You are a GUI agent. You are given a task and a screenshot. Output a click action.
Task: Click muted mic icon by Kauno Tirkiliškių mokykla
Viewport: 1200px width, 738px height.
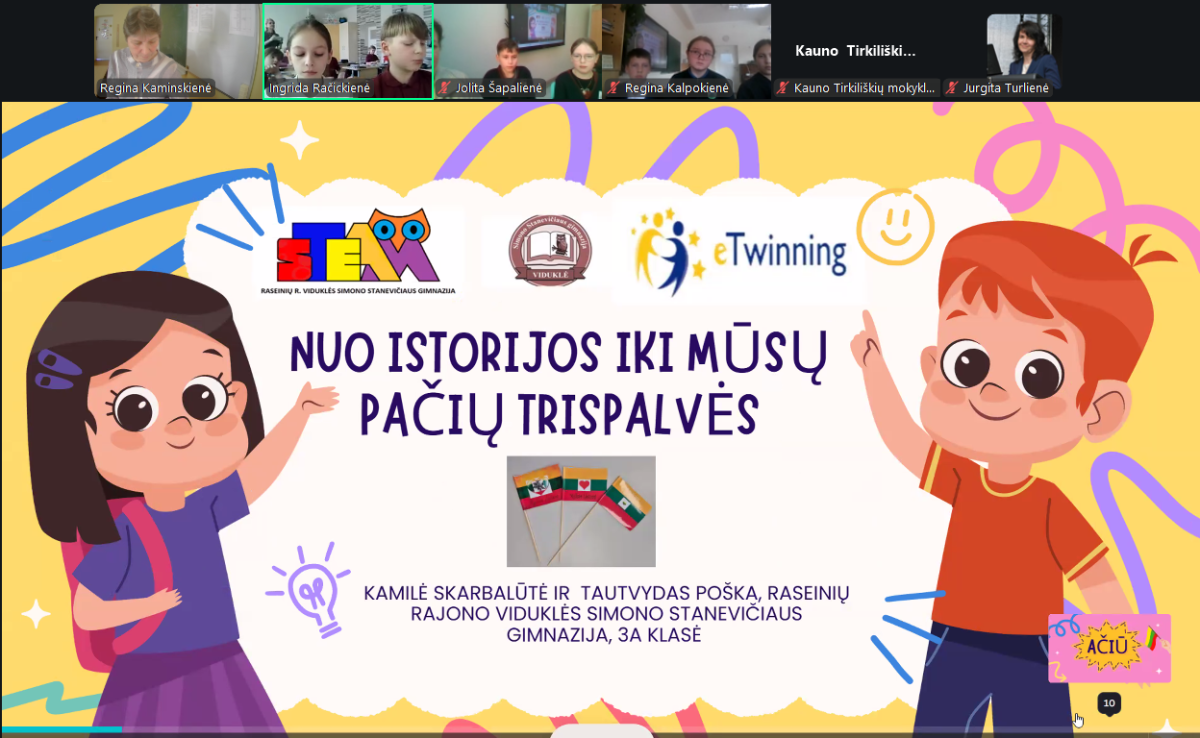click(x=783, y=88)
